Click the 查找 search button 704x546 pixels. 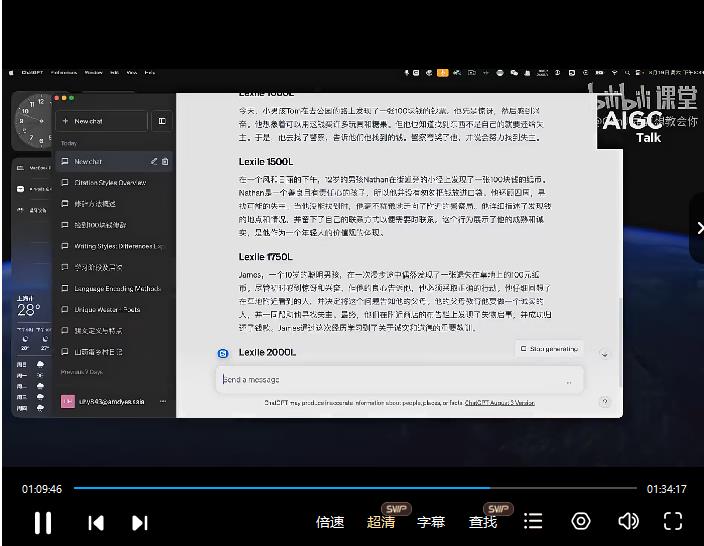tap(483, 522)
